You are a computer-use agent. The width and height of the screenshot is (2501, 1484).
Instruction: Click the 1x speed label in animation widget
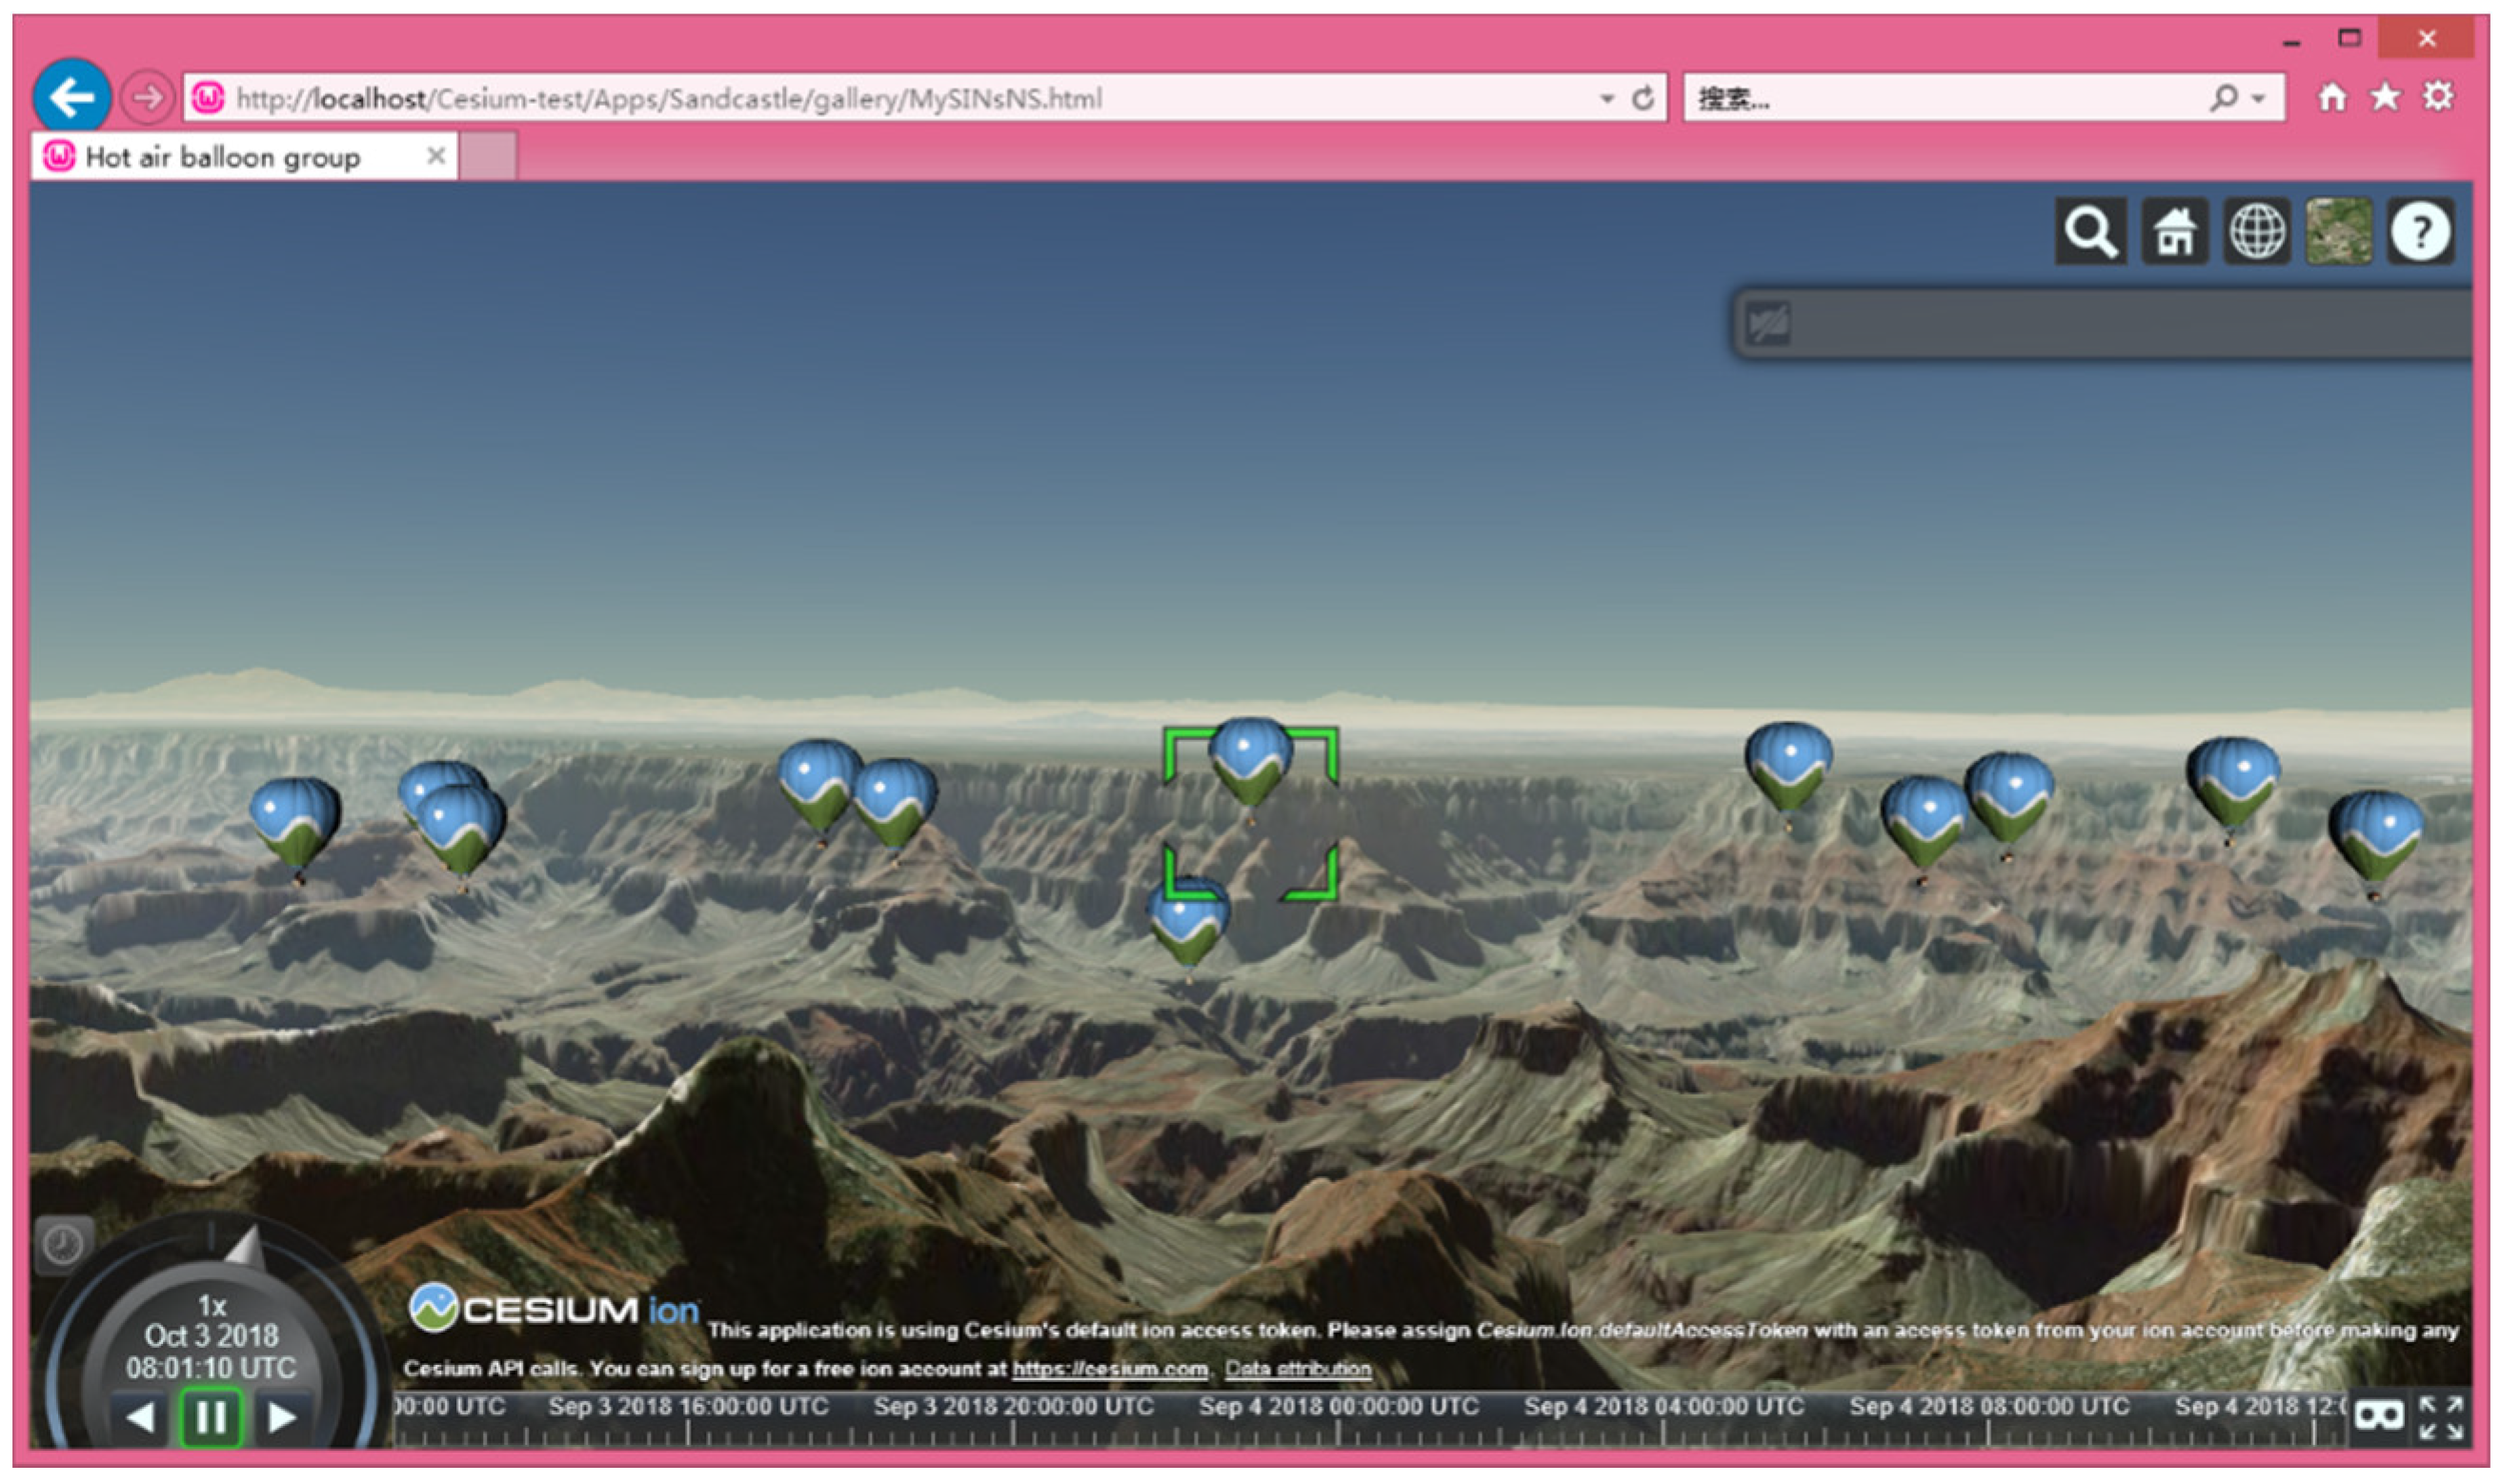(x=212, y=1306)
